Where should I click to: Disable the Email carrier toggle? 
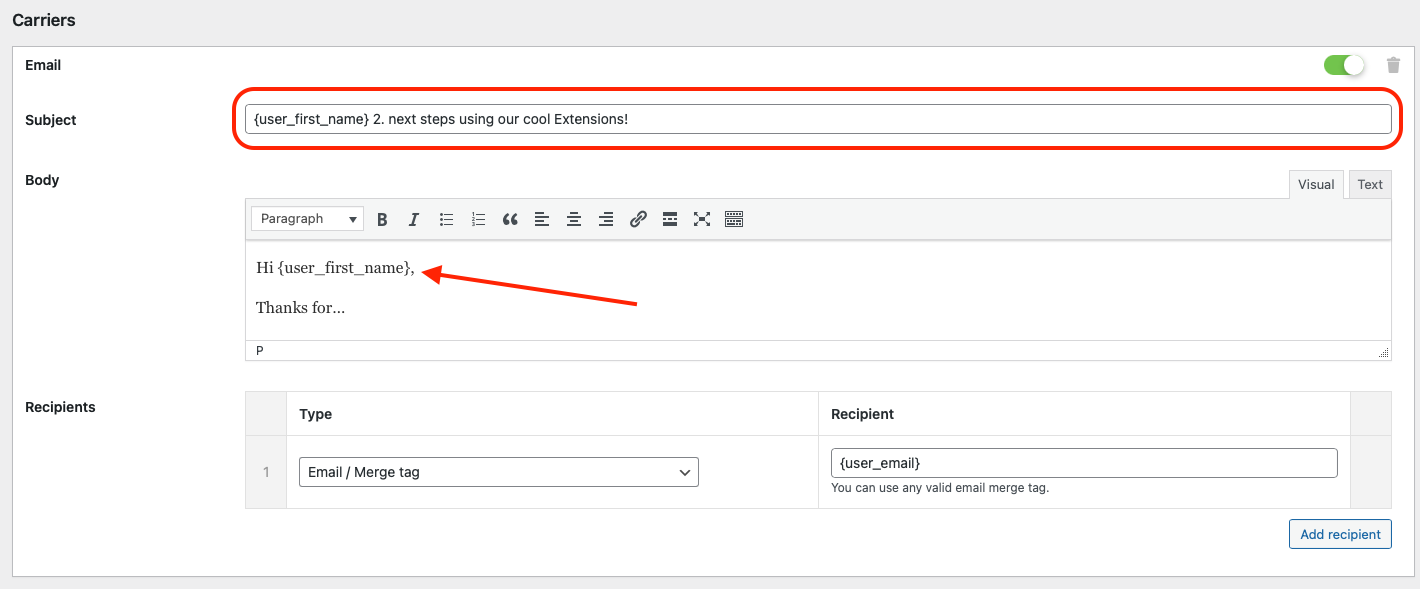pyautogui.click(x=1343, y=64)
